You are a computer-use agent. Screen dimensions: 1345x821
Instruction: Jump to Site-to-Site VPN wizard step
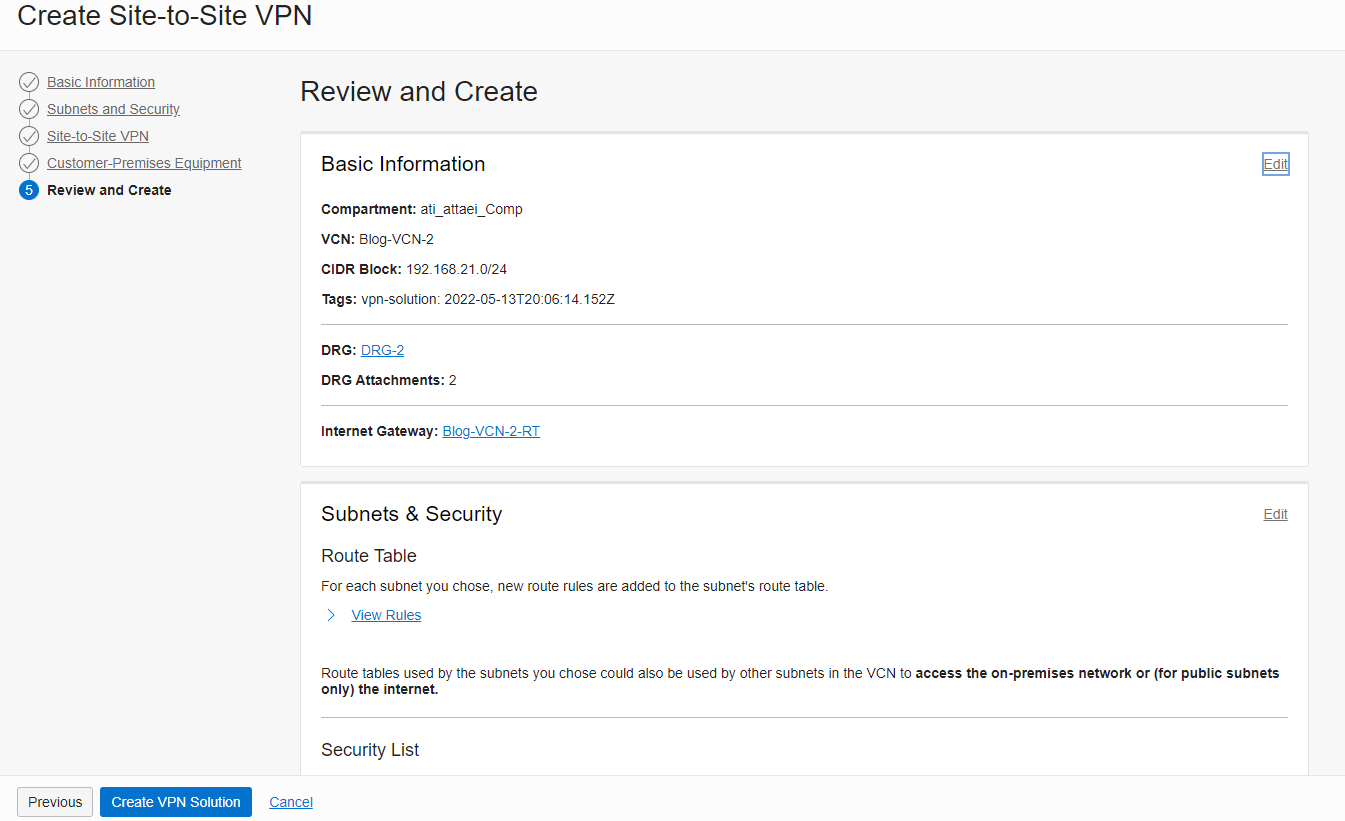(x=98, y=136)
